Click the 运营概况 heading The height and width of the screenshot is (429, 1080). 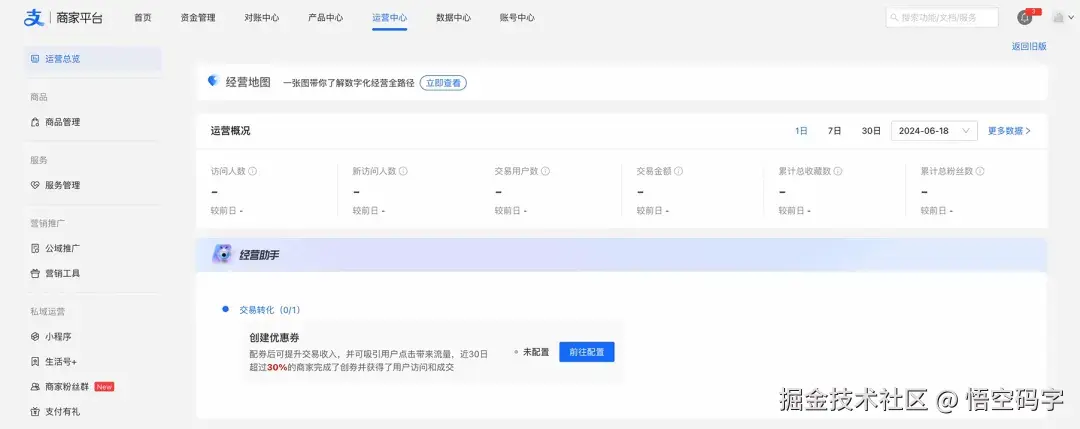tap(230, 131)
